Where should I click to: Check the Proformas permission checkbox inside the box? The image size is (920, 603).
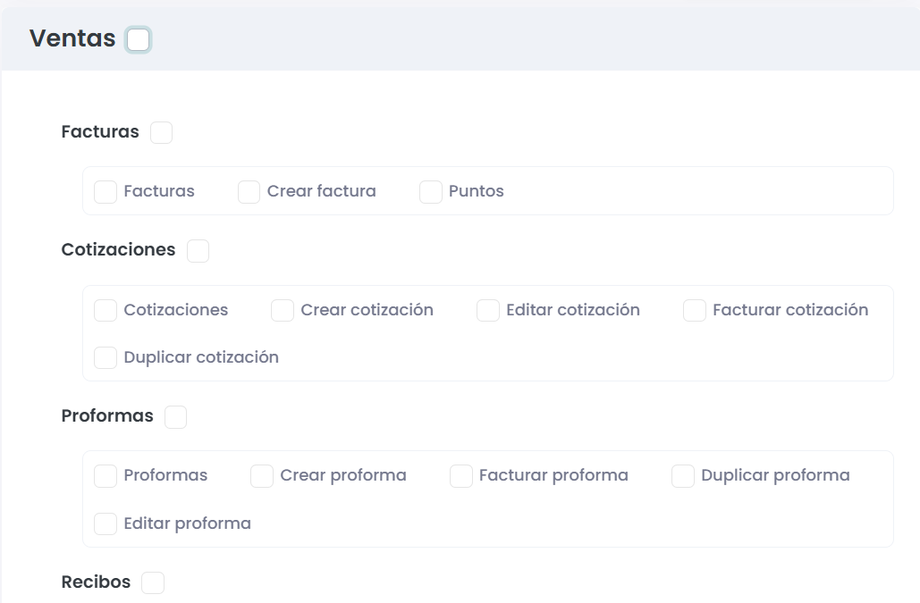(x=105, y=476)
